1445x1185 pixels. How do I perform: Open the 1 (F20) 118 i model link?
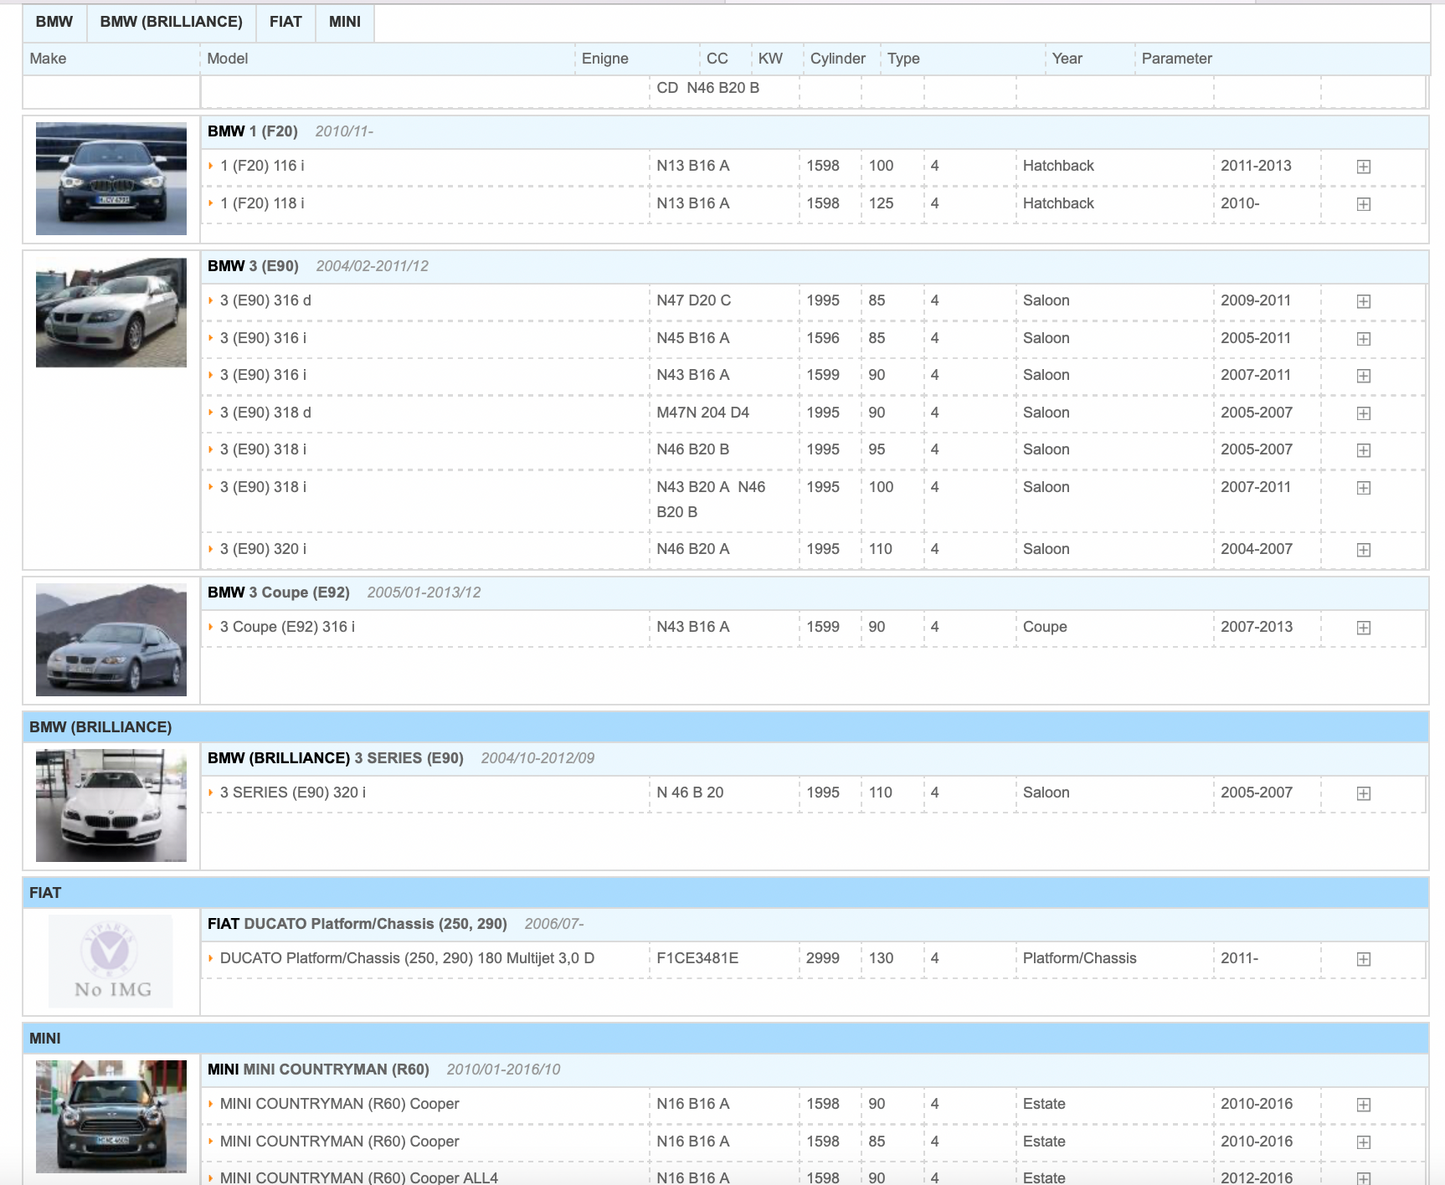point(262,203)
